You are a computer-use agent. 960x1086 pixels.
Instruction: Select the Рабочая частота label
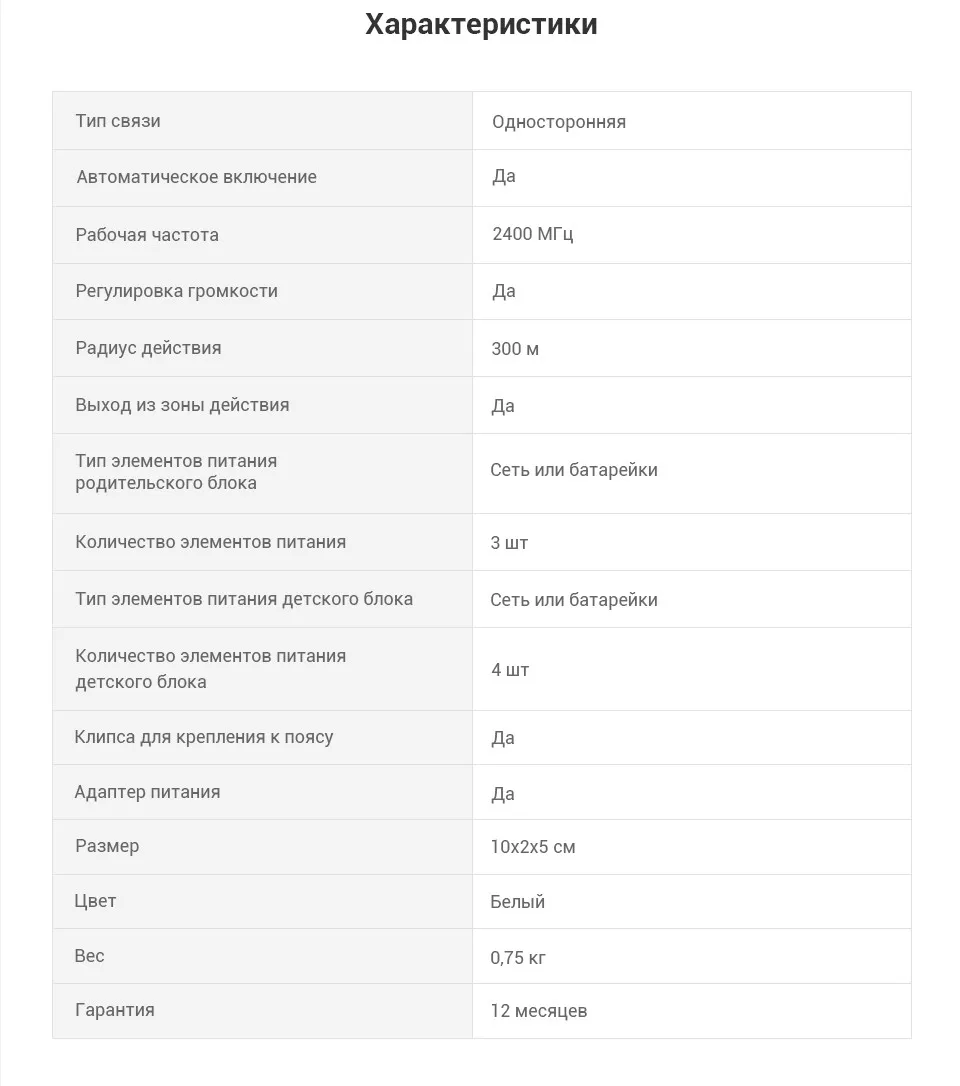147,235
